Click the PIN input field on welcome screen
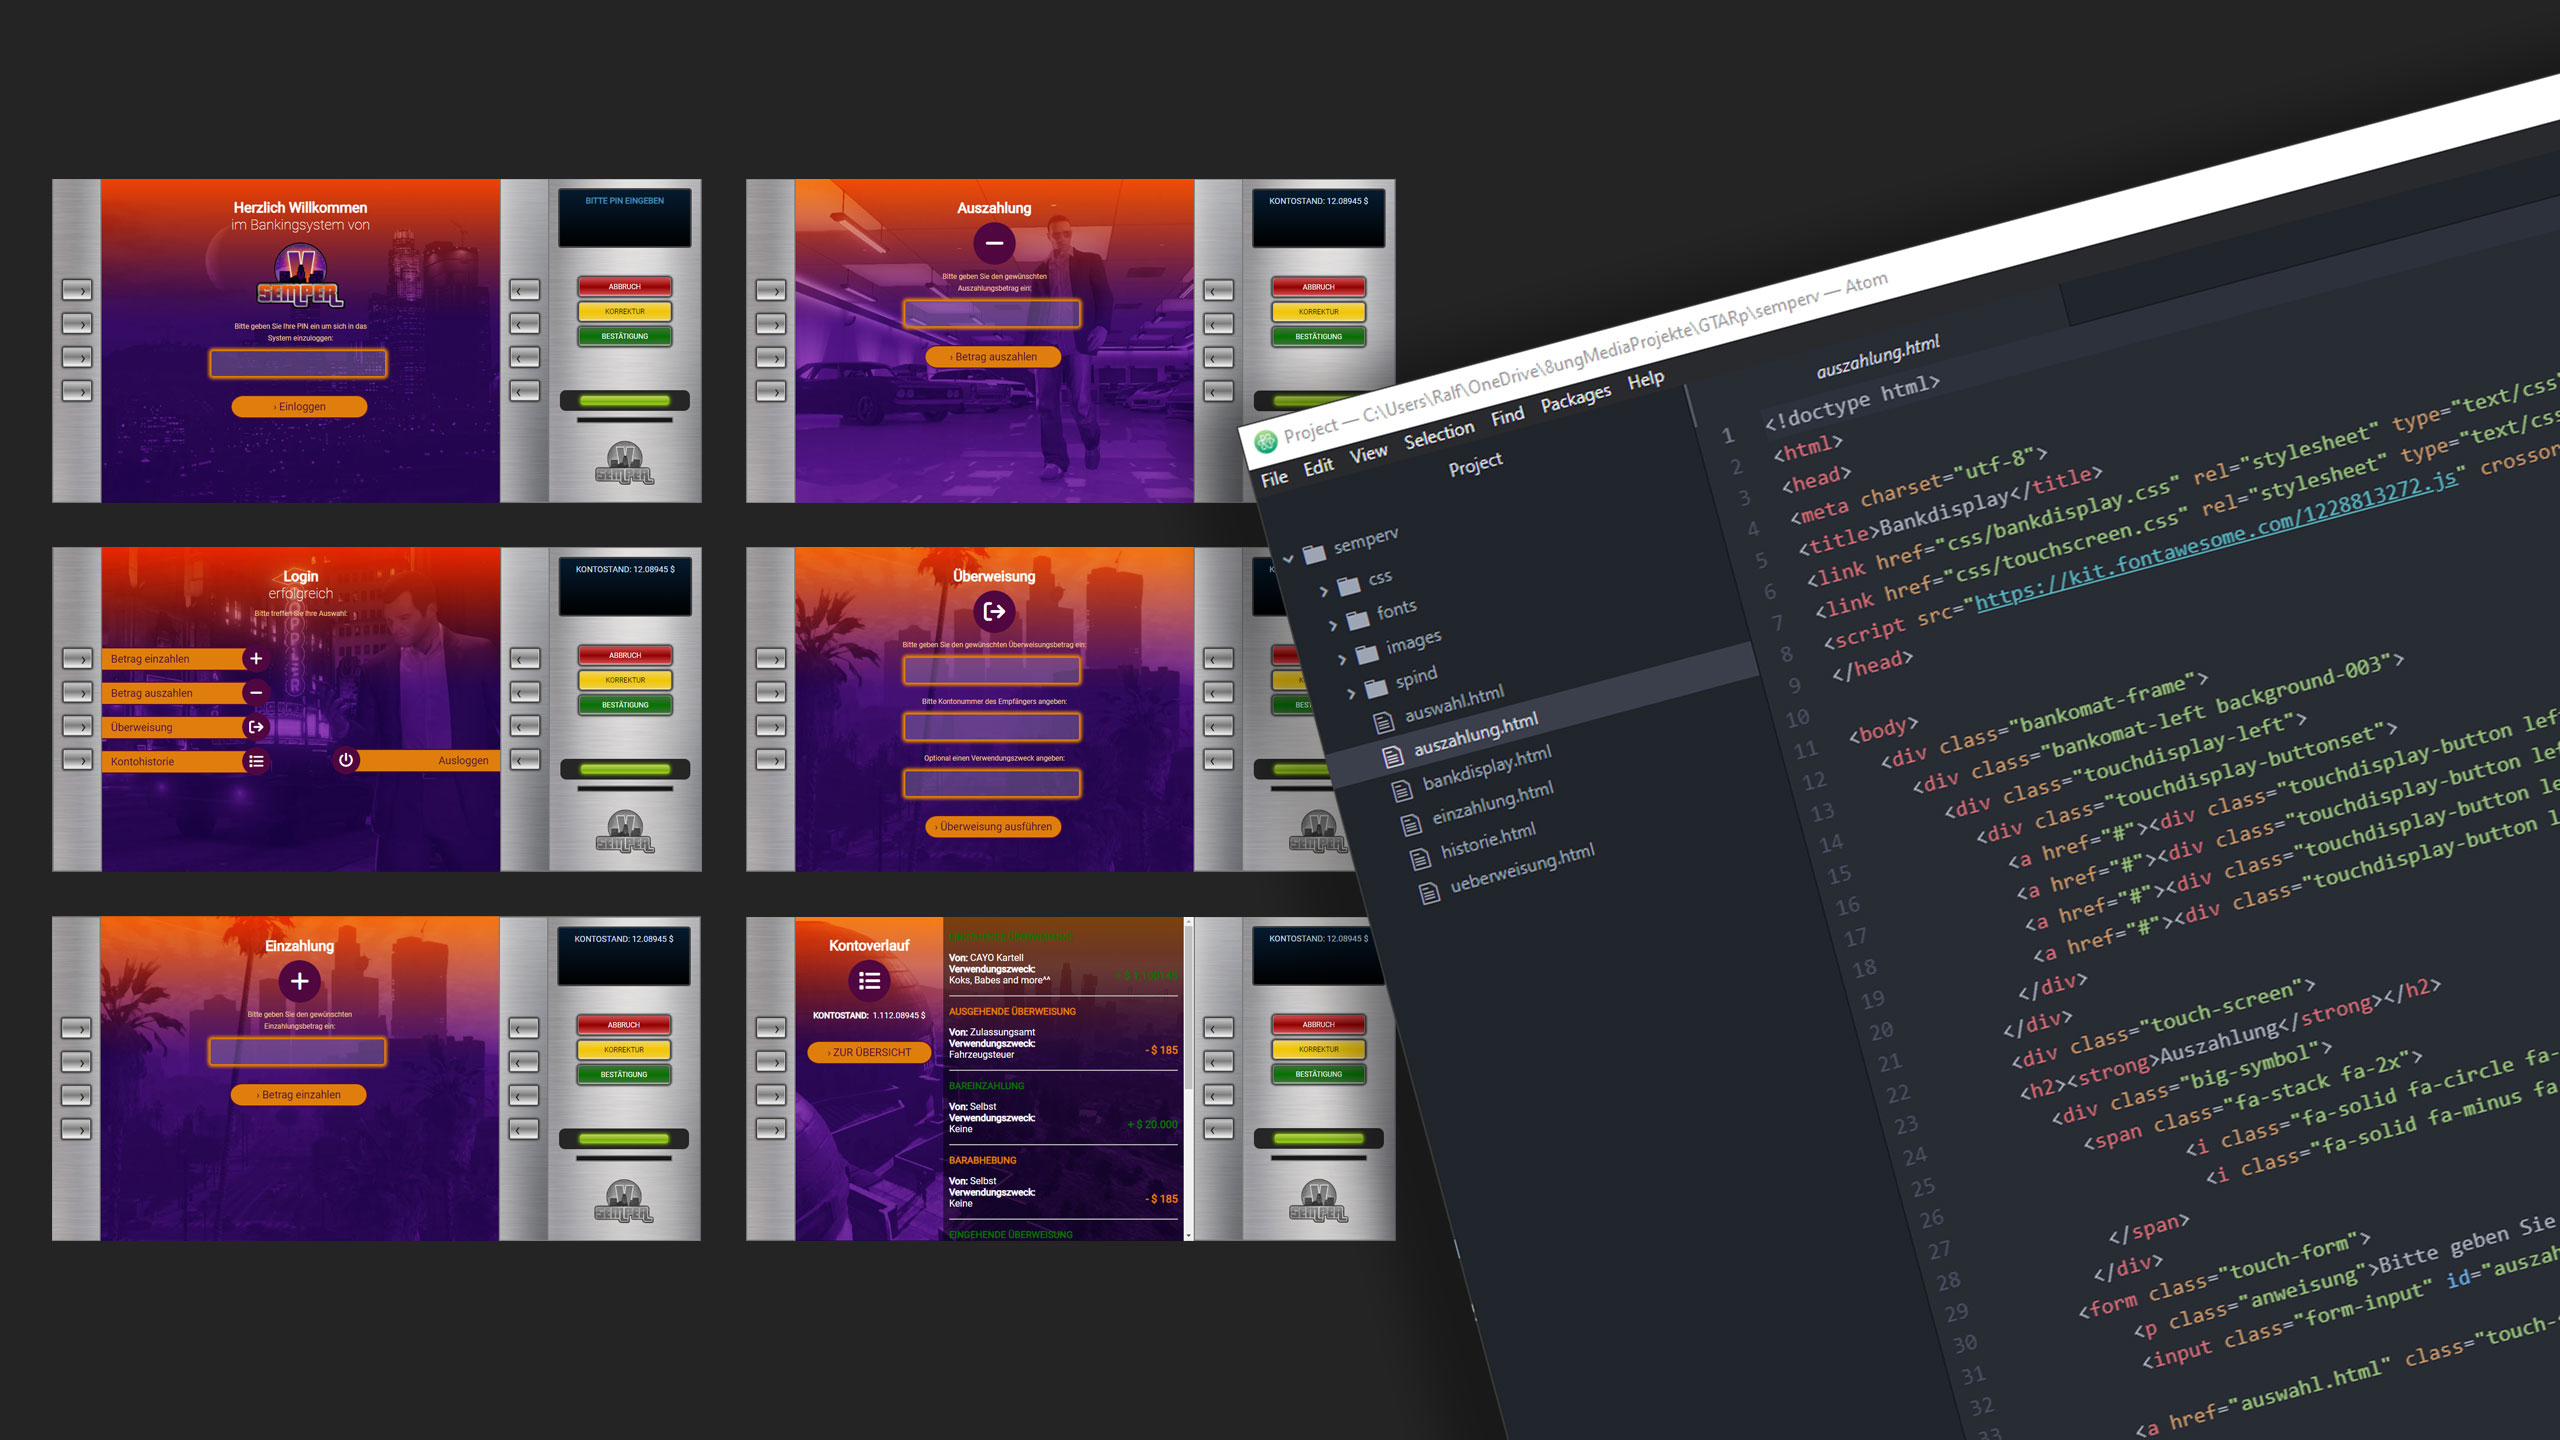The image size is (2560, 1440). tap(298, 363)
